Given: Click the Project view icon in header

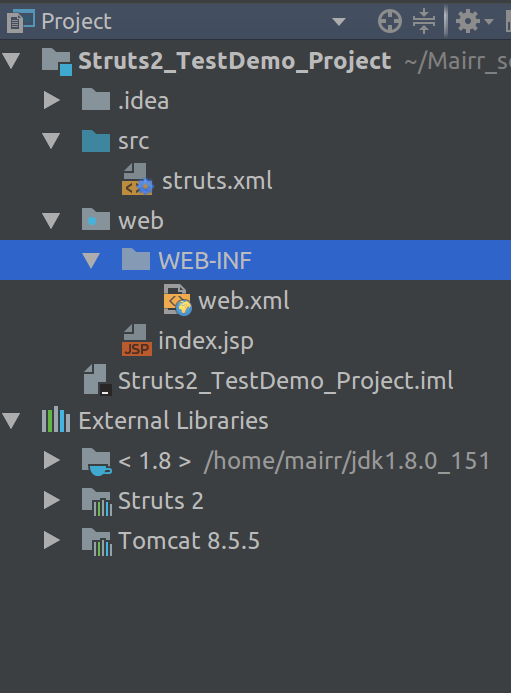Looking at the screenshot, I should 20,21.
